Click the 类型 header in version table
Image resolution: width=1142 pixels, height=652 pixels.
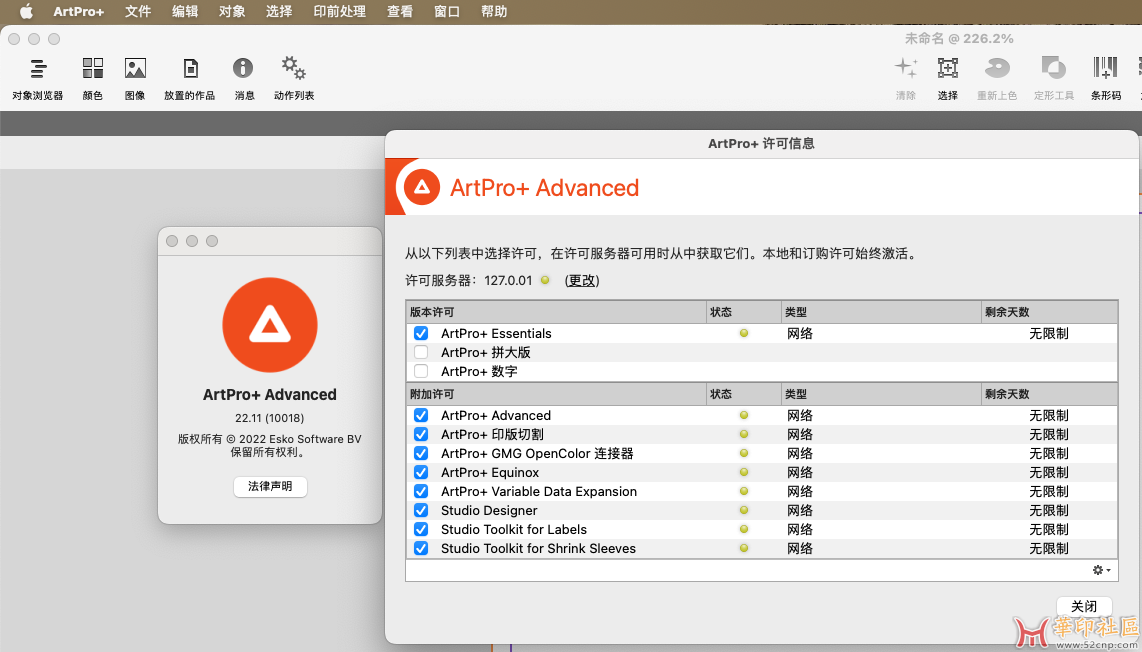[880, 312]
